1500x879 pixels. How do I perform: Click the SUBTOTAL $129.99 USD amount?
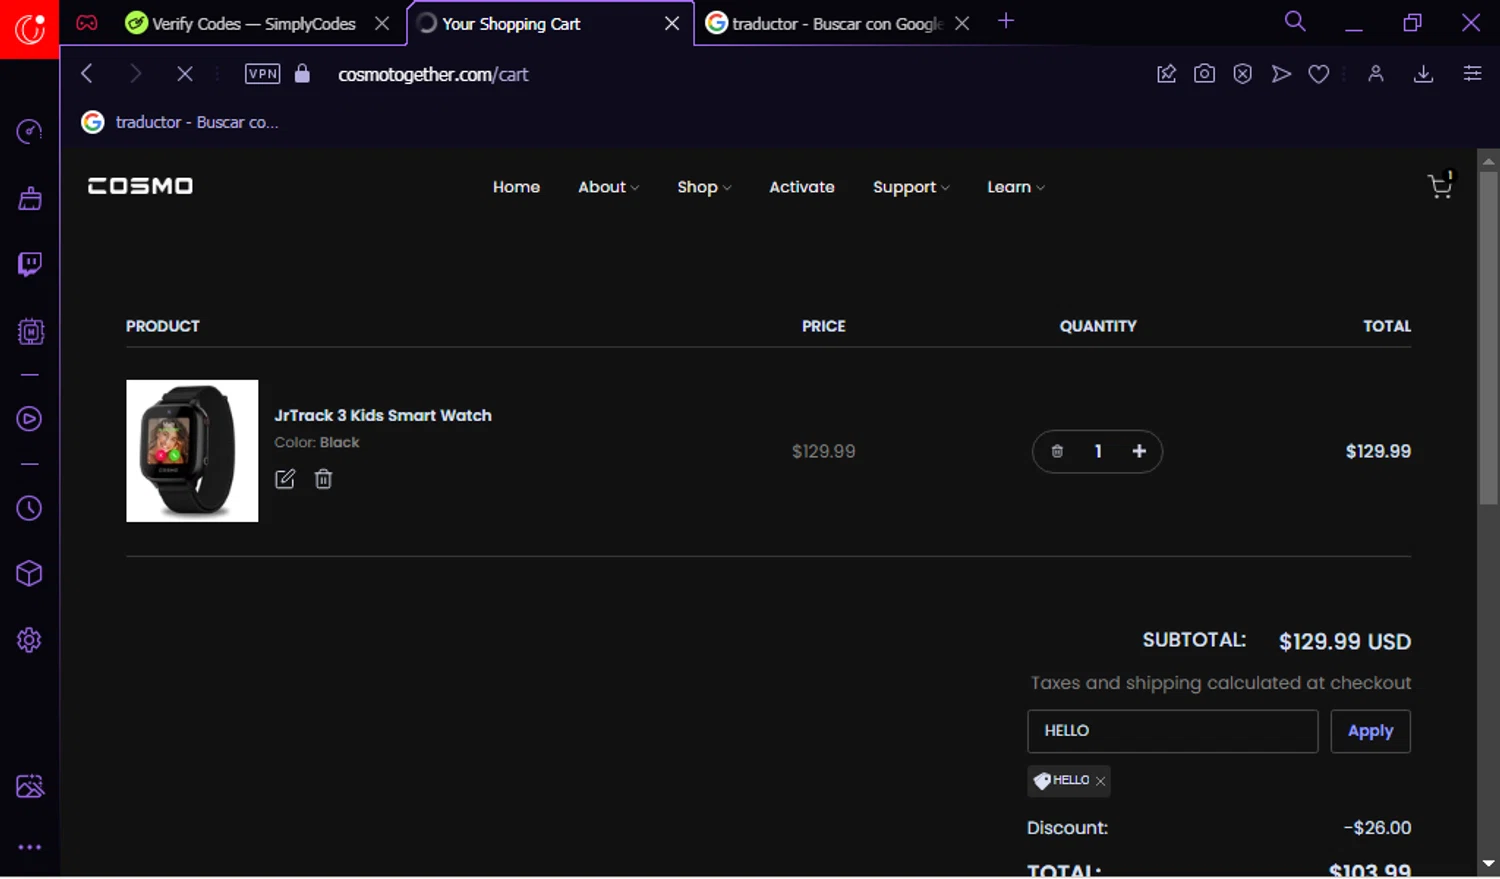(1345, 642)
